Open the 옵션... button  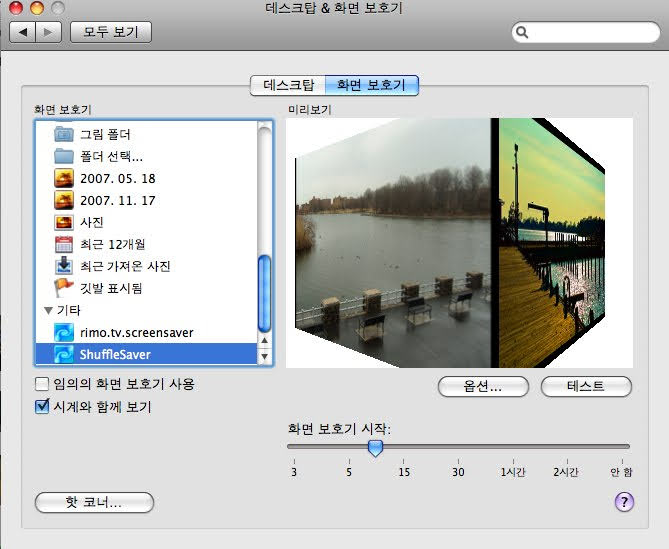click(x=483, y=386)
